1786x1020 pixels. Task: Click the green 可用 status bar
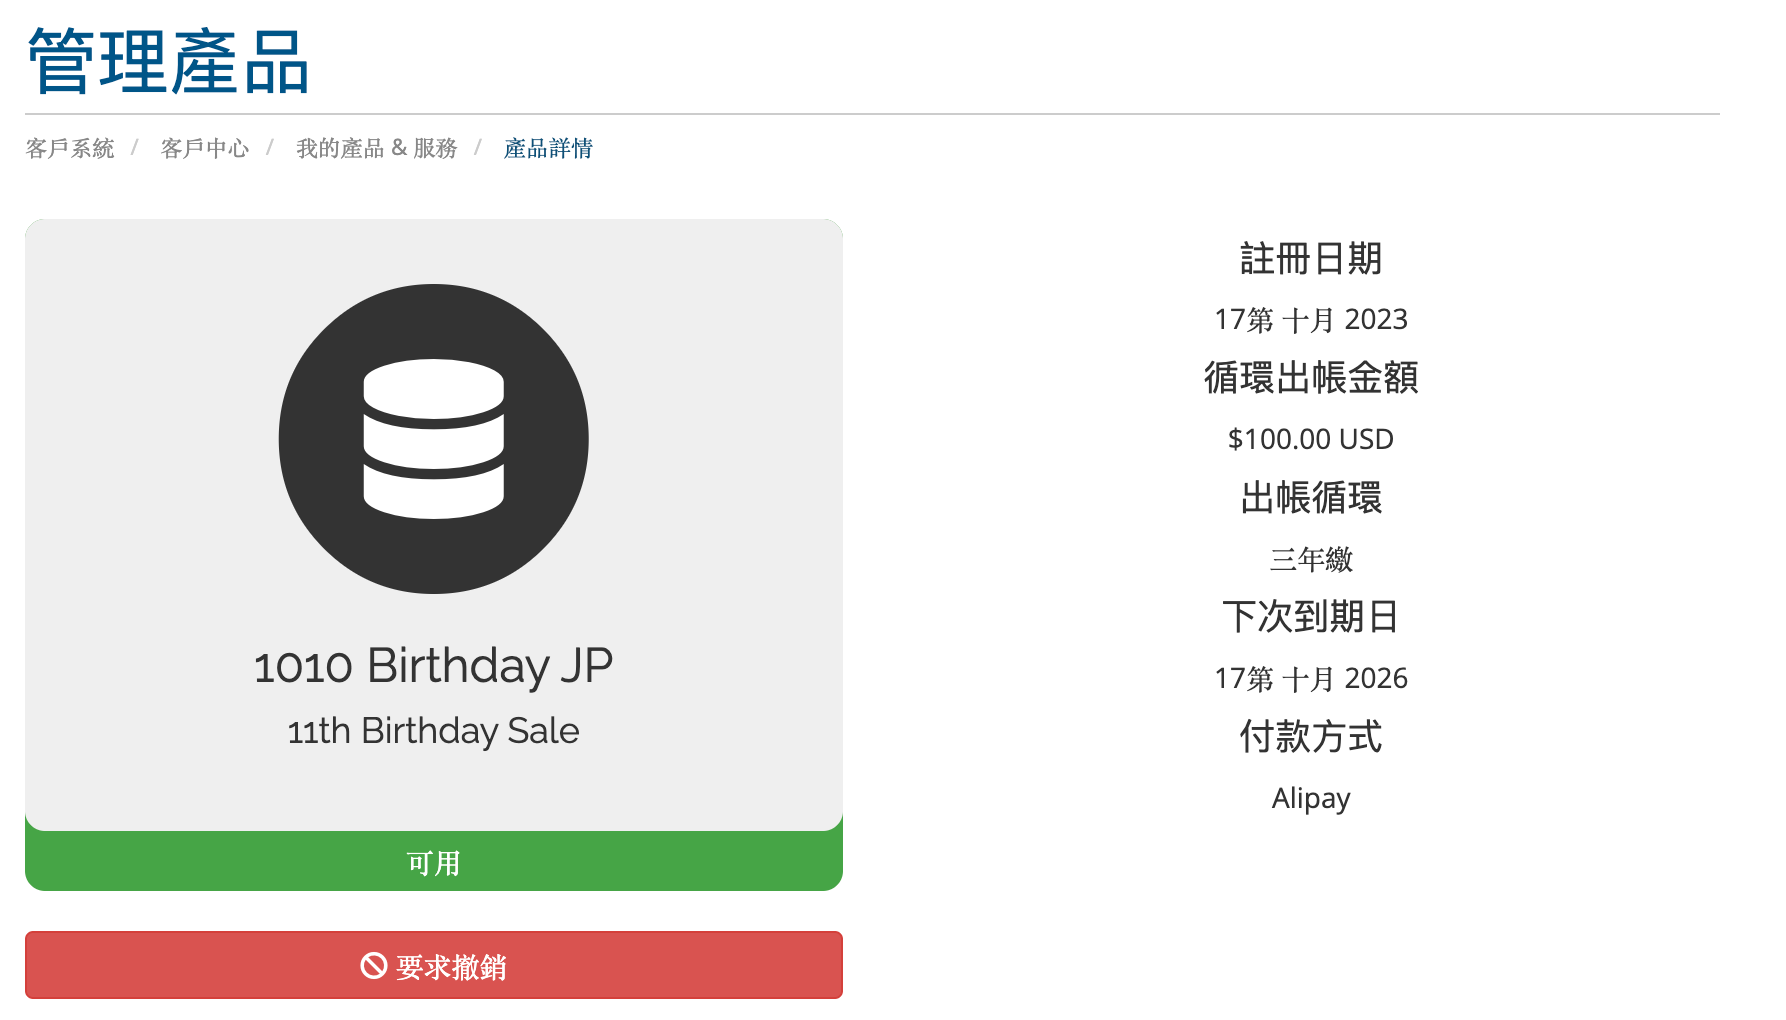(x=434, y=862)
